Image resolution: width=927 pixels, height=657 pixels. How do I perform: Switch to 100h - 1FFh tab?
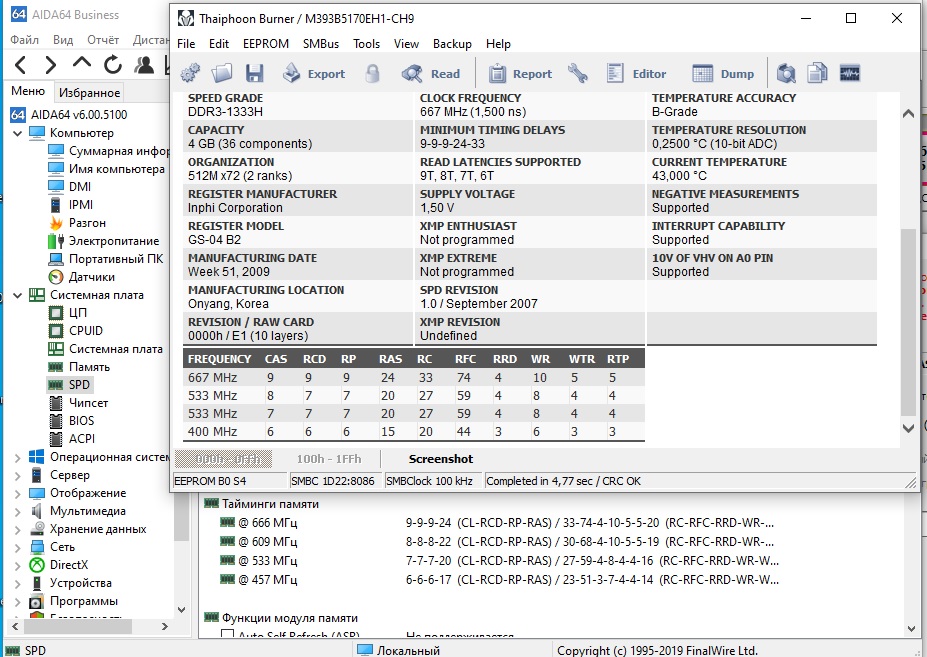coord(329,459)
